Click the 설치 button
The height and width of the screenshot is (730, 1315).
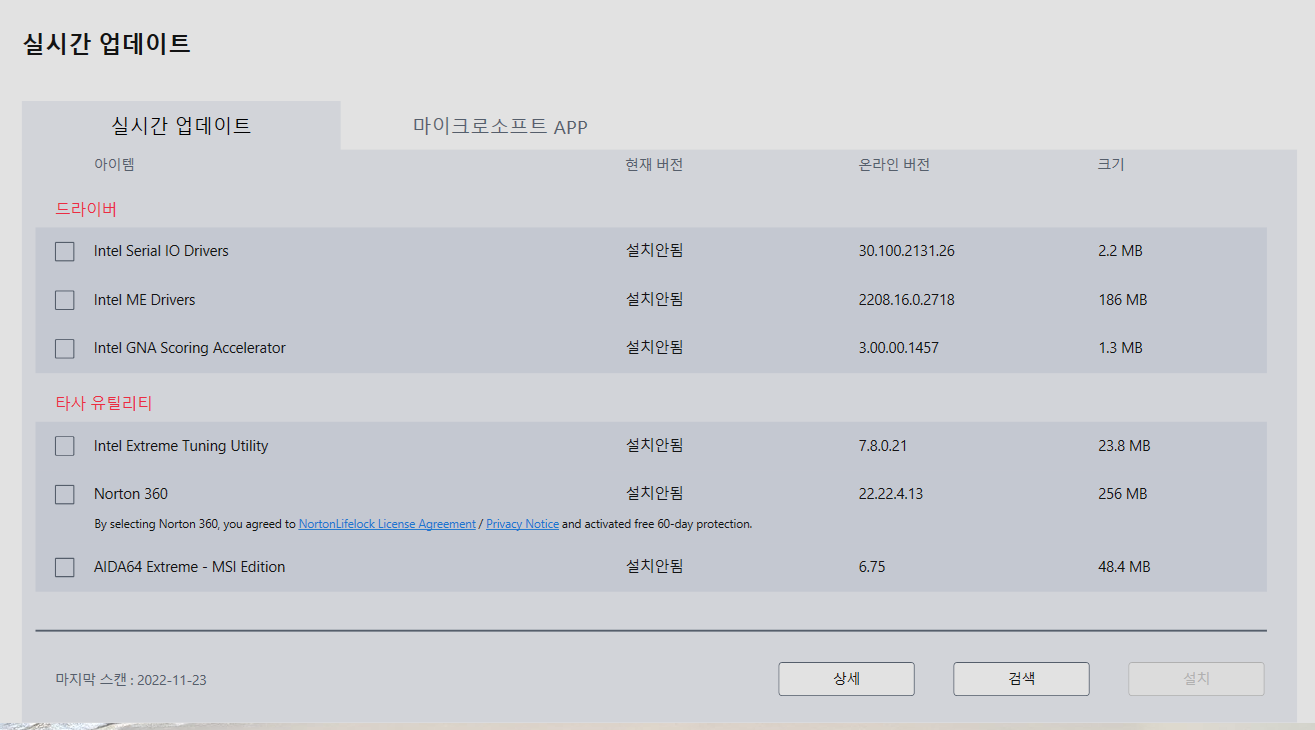point(1196,679)
